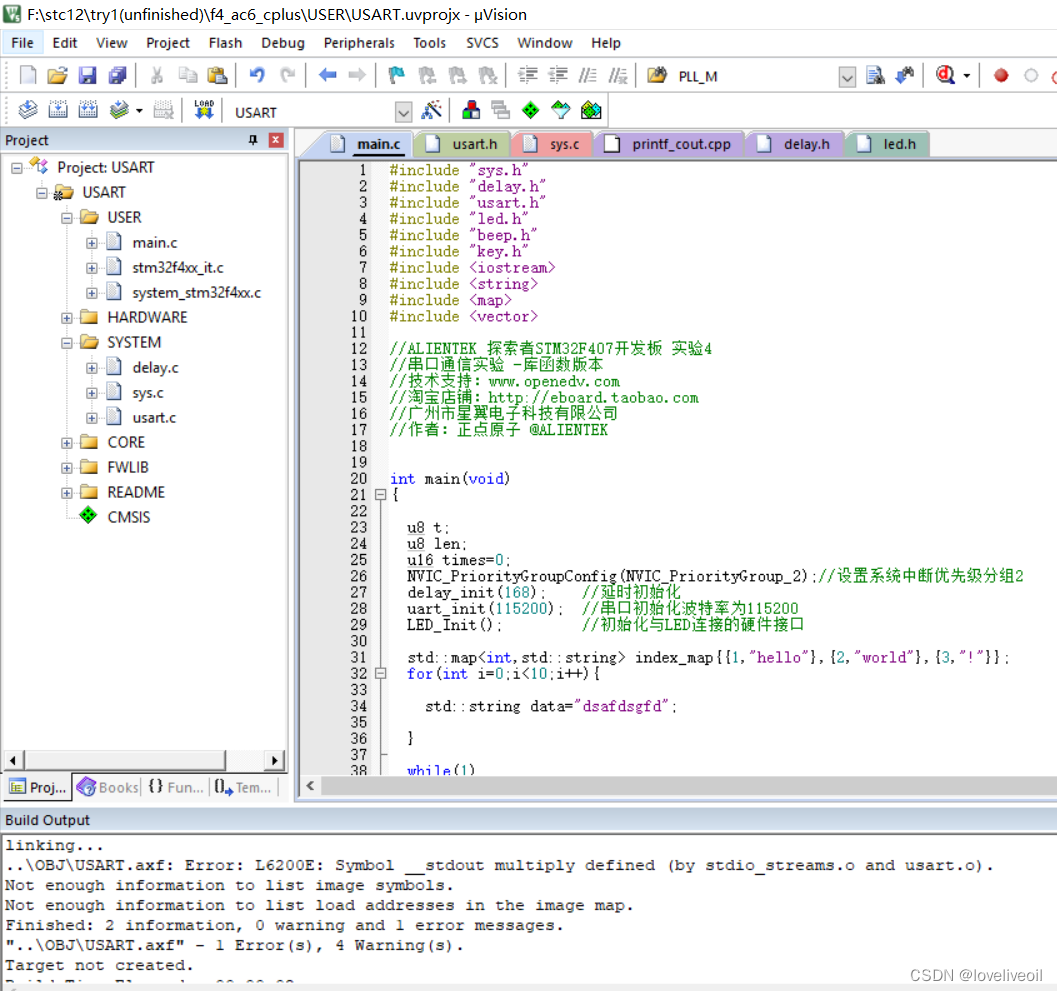Expand the README folder
Viewport: 1057px width, 991px height.
pyautogui.click(x=67, y=493)
